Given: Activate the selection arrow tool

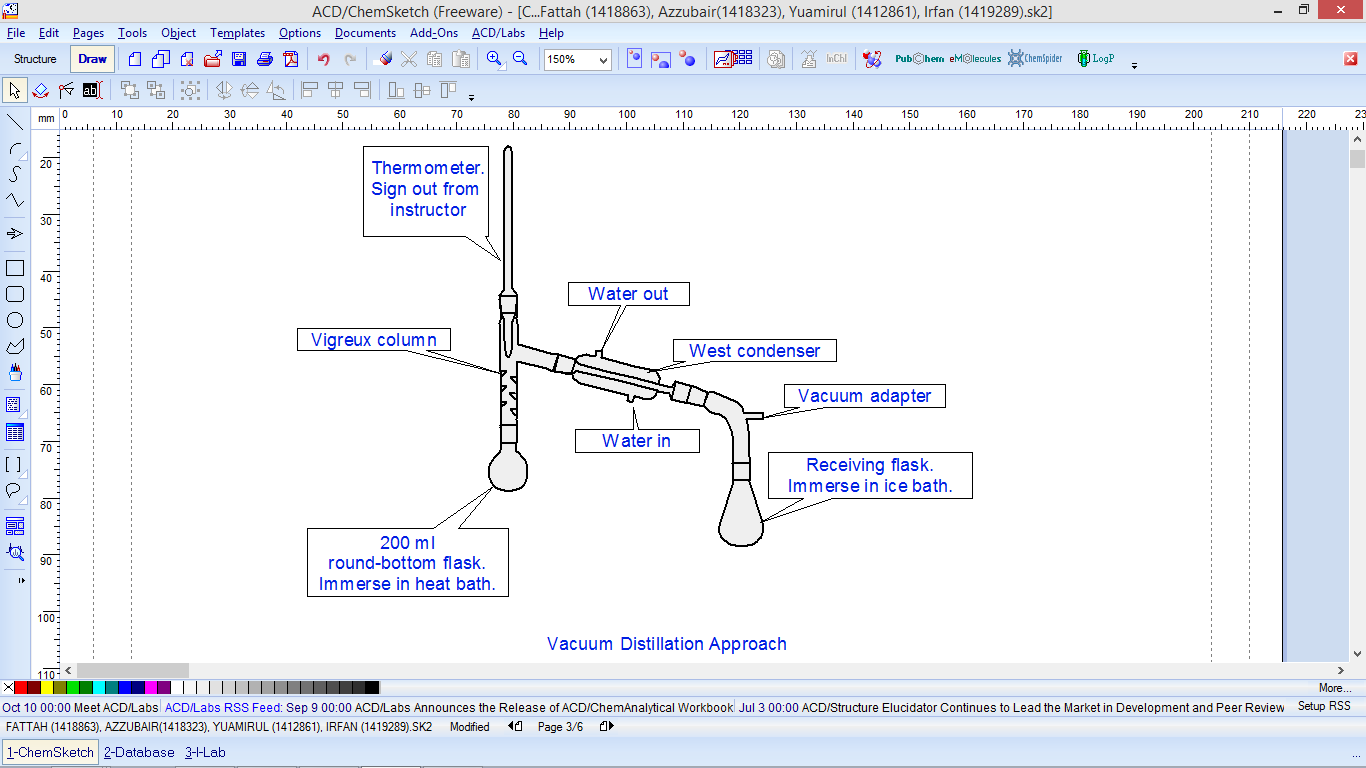Looking at the screenshot, I should point(14,90).
